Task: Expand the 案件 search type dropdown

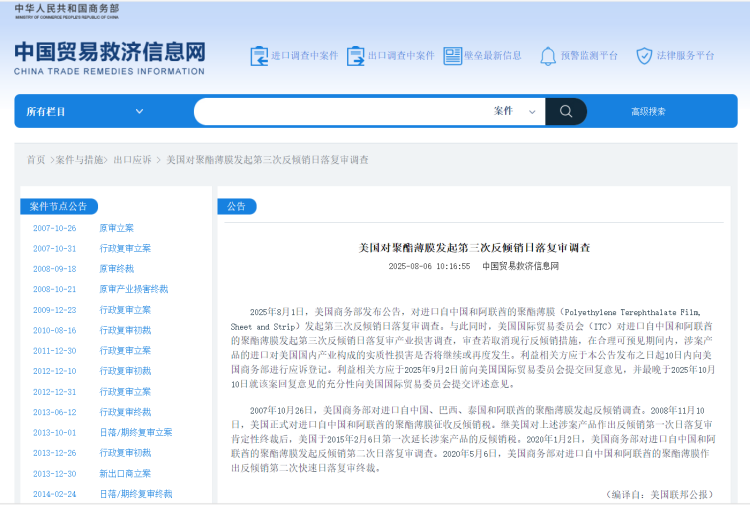Action: [515, 111]
